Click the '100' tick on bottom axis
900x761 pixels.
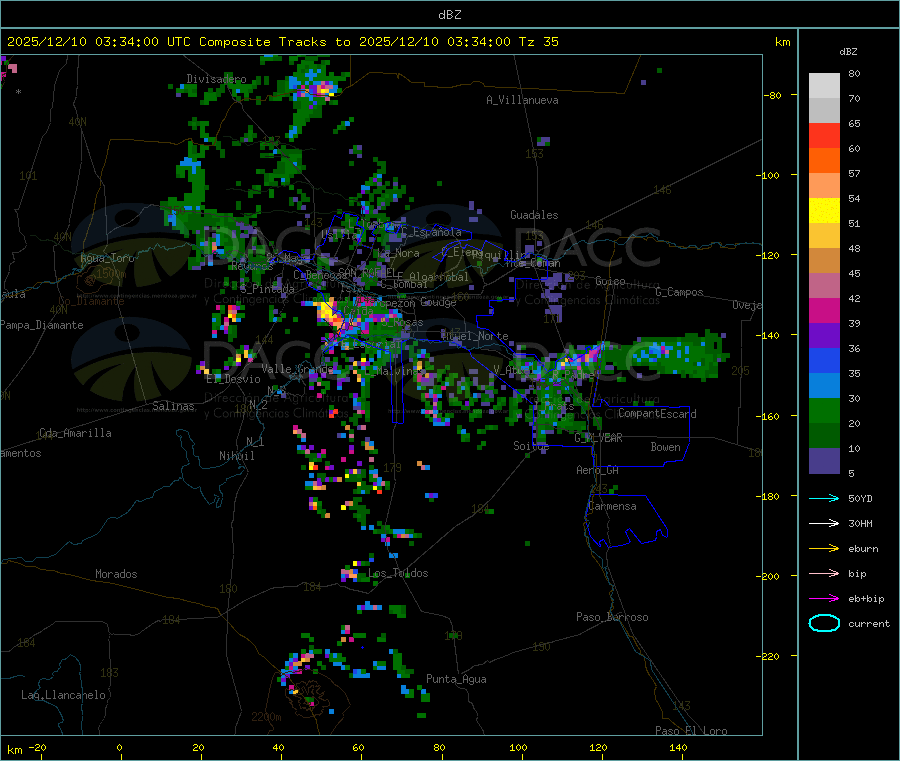pos(518,747)
